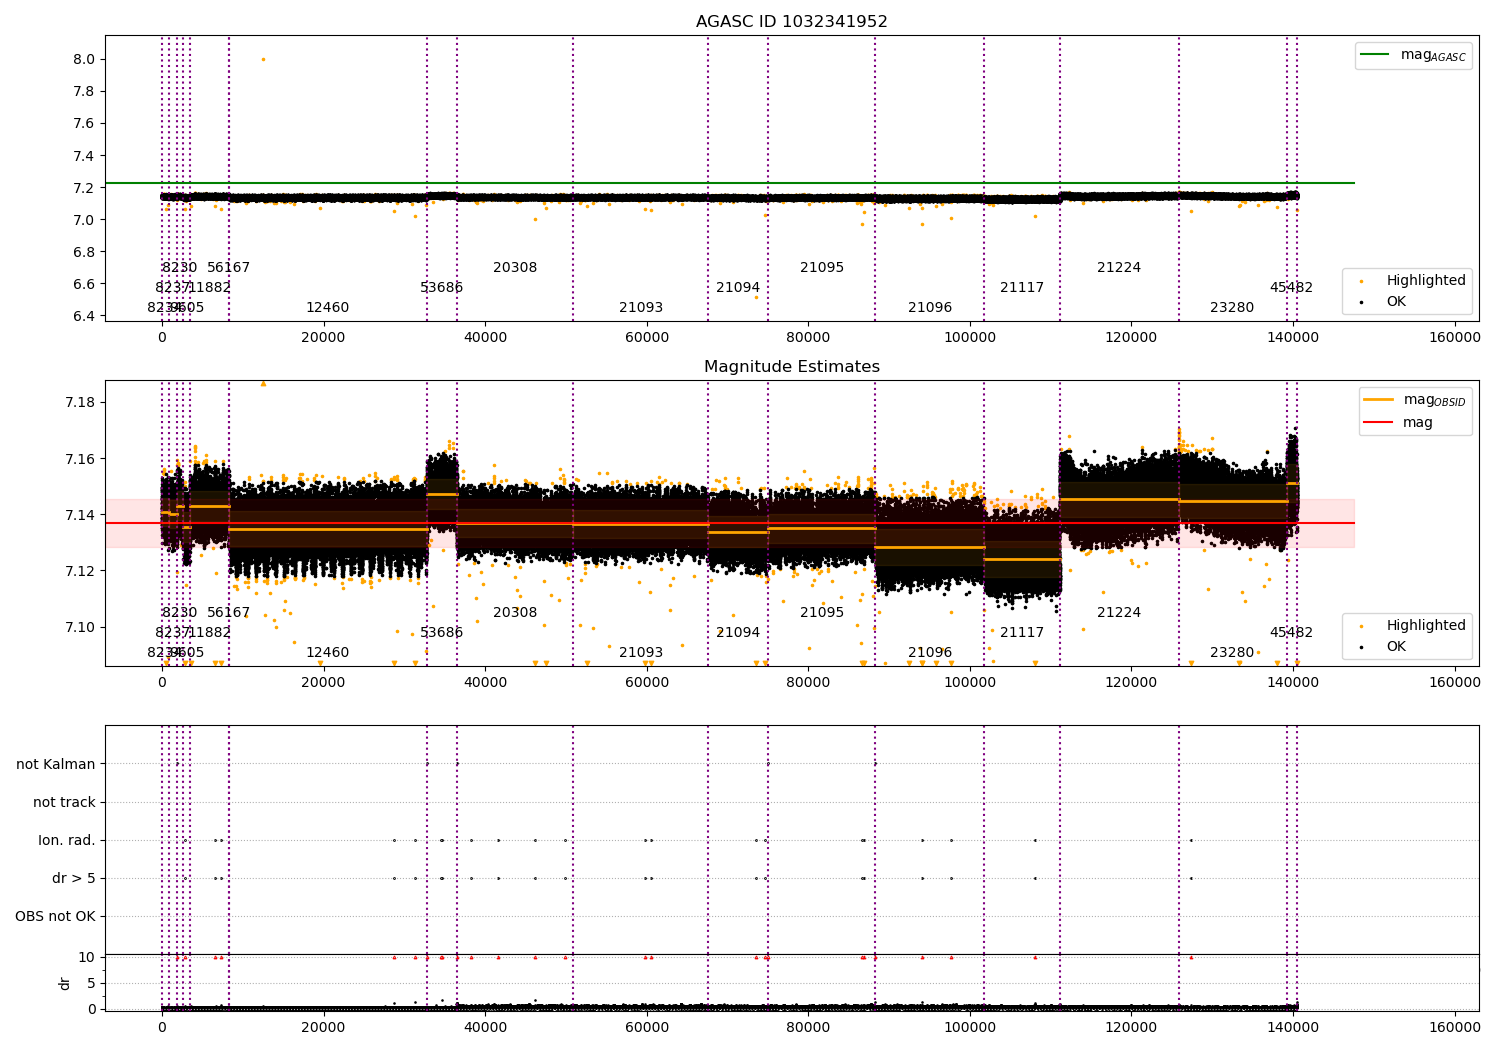Click obsid label 21093 in the top plot

(641, 308)
